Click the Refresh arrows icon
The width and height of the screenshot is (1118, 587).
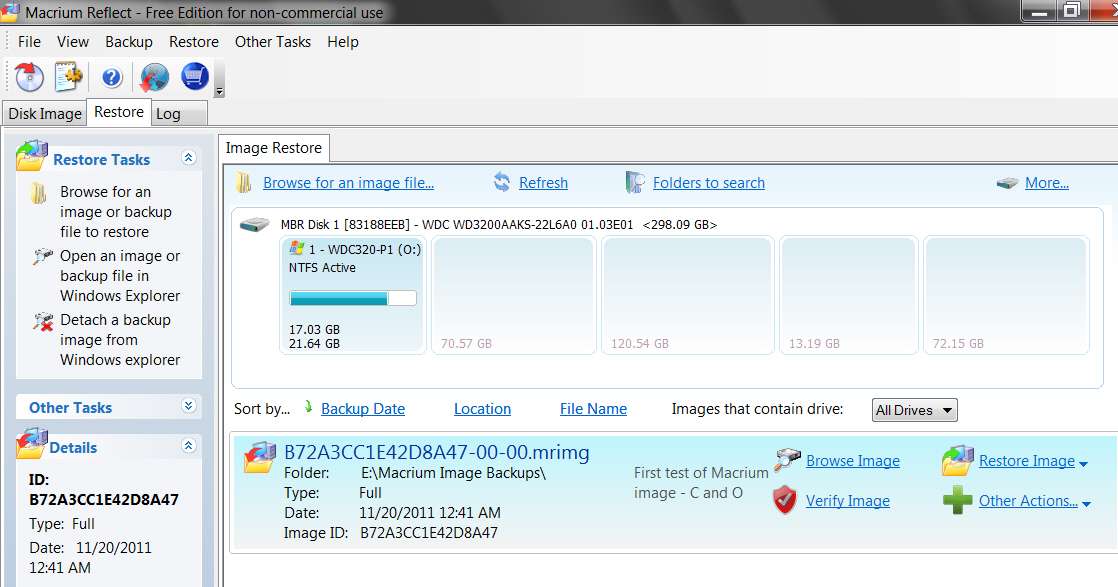pos(502,182)
